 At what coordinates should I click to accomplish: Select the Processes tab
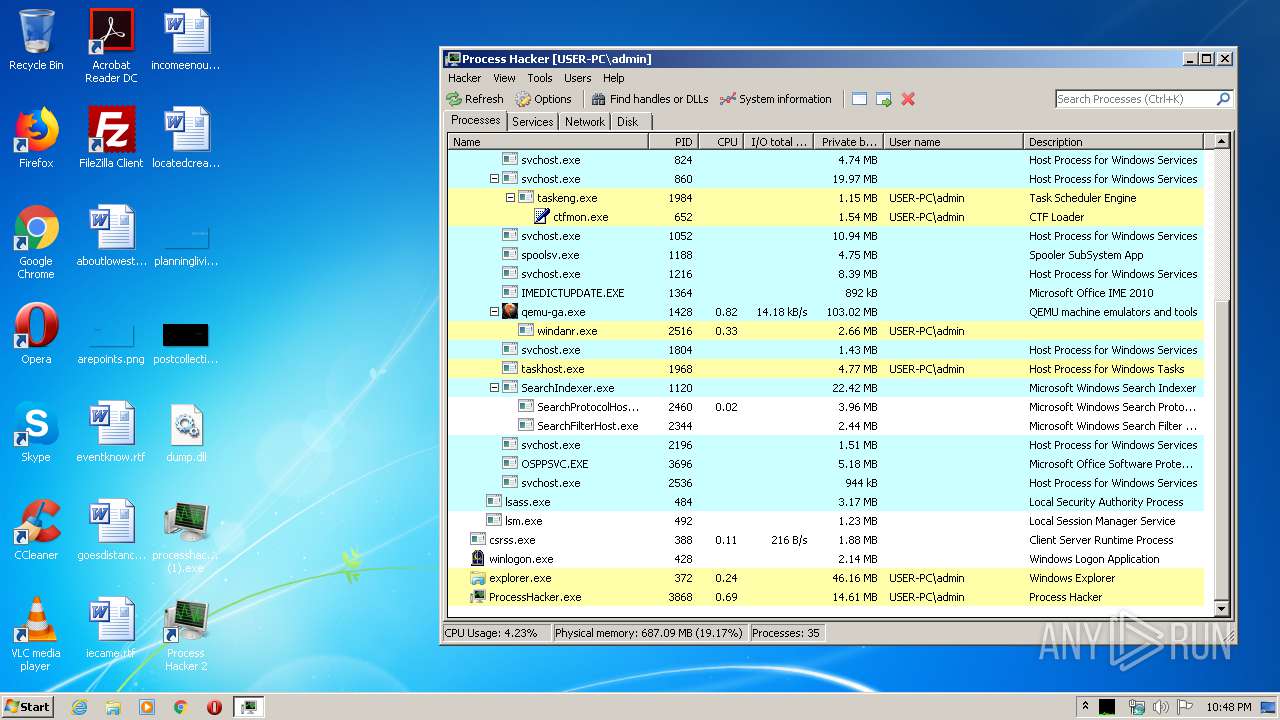pyautogui.click(x=475, y=120)
